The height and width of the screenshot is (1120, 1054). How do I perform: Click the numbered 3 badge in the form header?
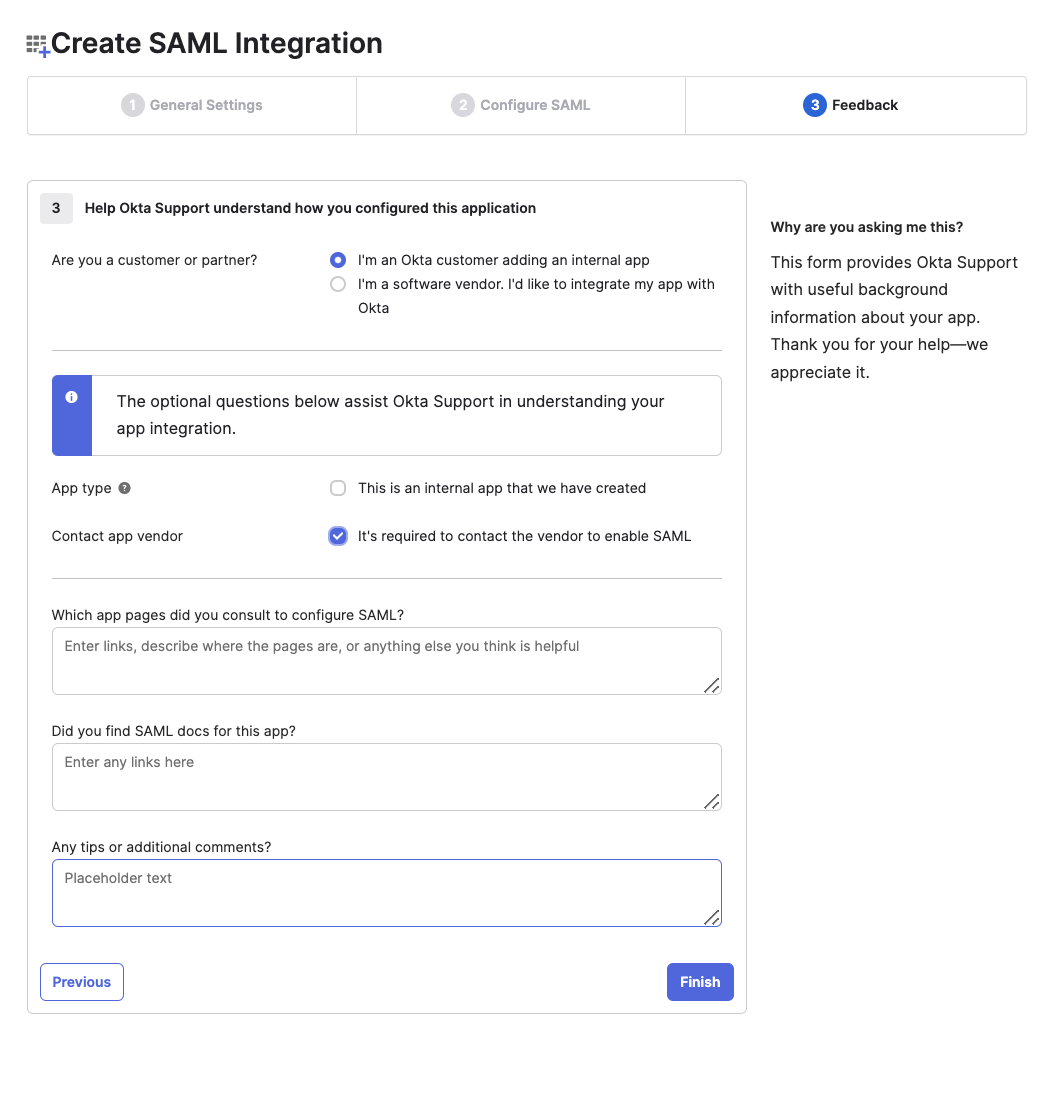56,208
